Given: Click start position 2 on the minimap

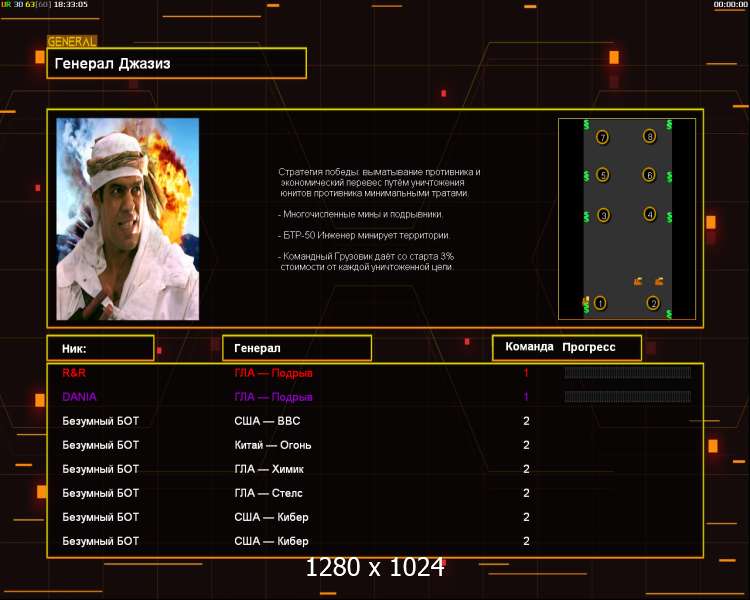Looking at the screenshot, I should (x=653, y=303).
